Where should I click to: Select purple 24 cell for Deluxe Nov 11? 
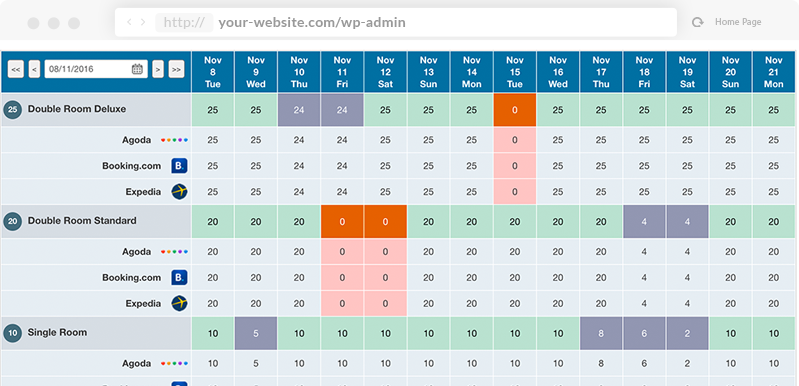342,110
